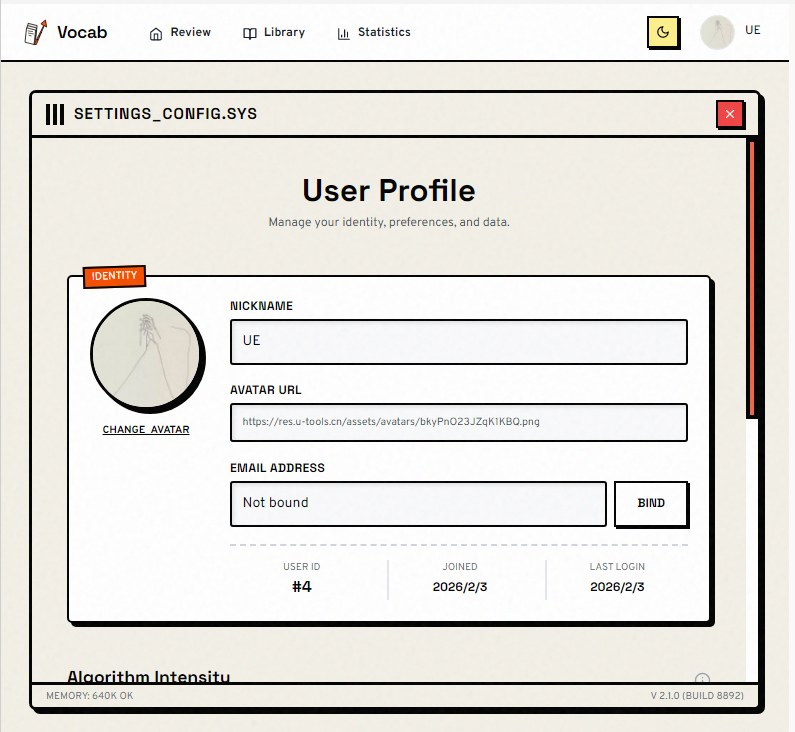Select the Email Address field
The width and height of the screenshot is (795, 732).
click(418, 503)
